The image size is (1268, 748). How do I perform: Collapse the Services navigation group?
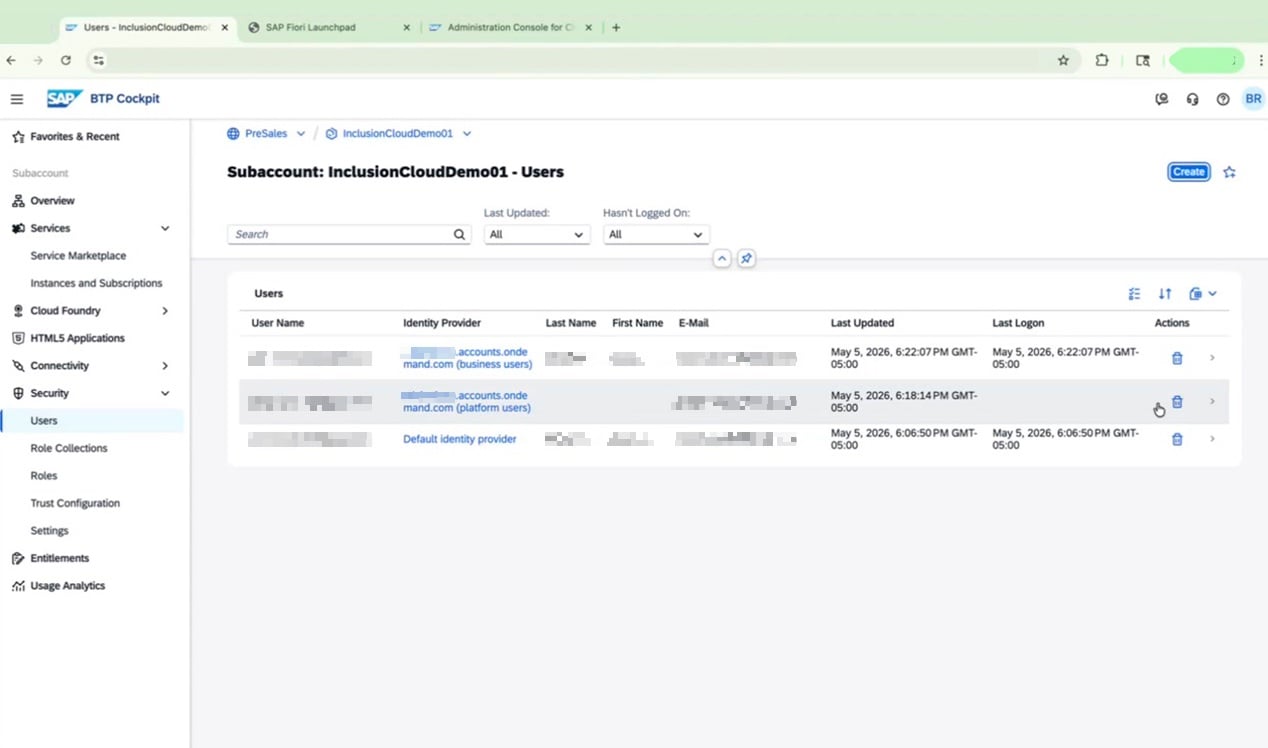[x=165, y=229]
